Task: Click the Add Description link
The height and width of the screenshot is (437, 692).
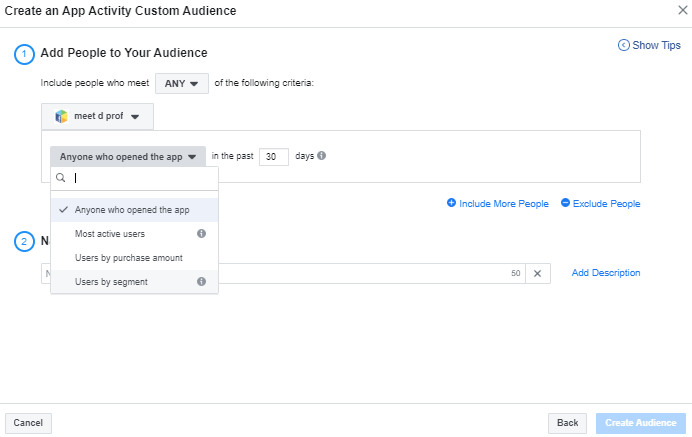Action: 606,273
